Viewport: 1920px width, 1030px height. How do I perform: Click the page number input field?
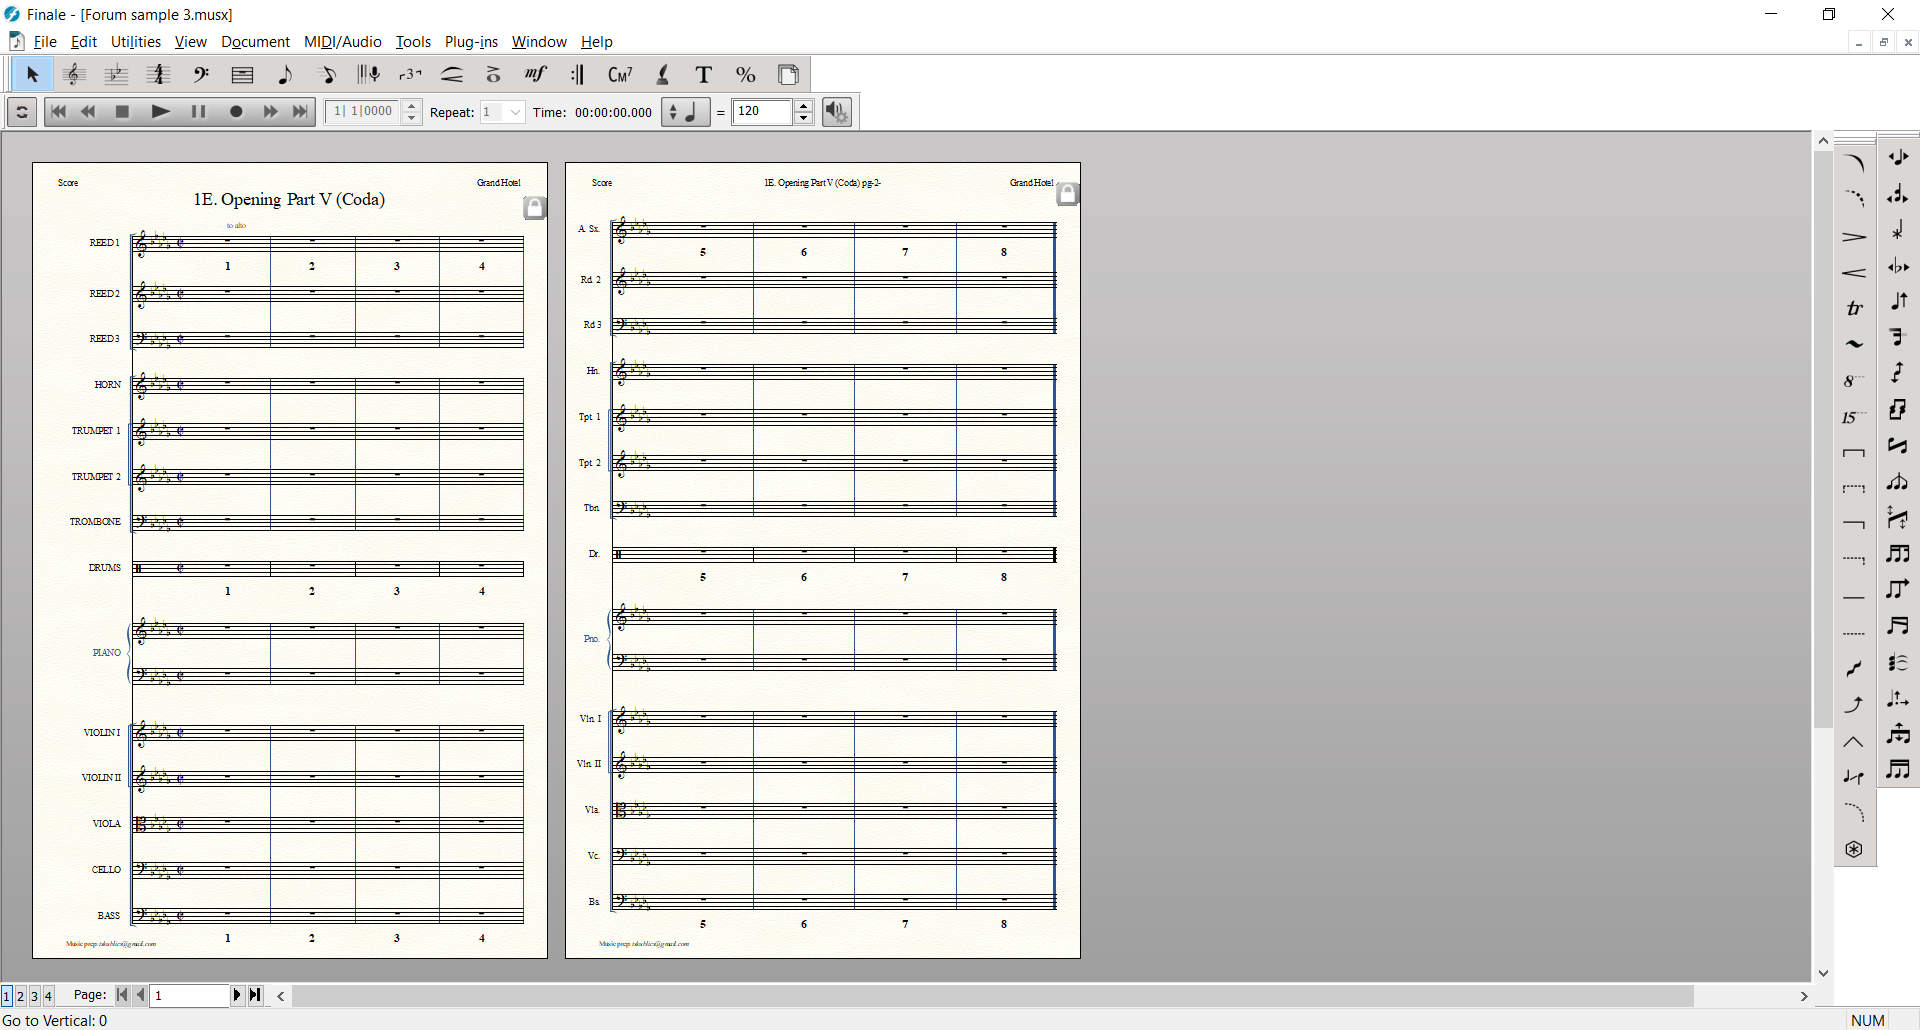tap(190, 995)
